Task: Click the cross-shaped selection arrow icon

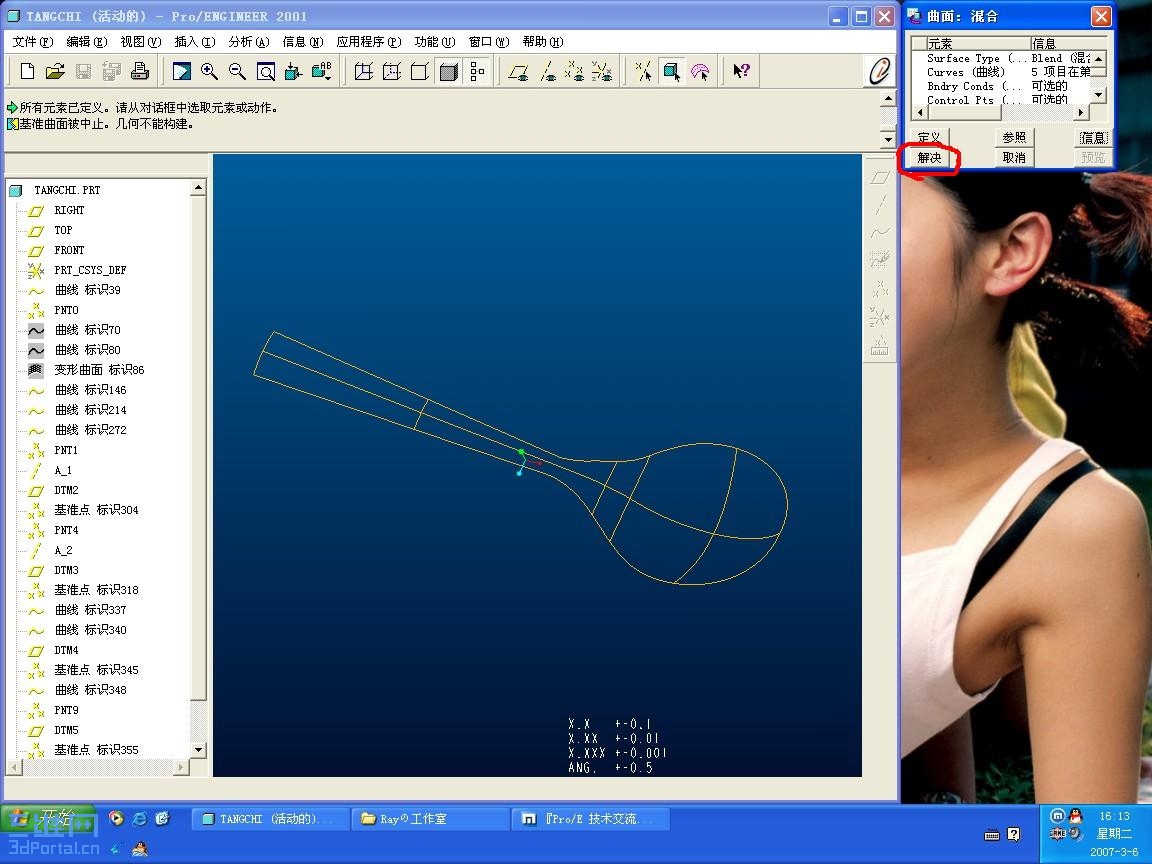Action: (644, 71)
